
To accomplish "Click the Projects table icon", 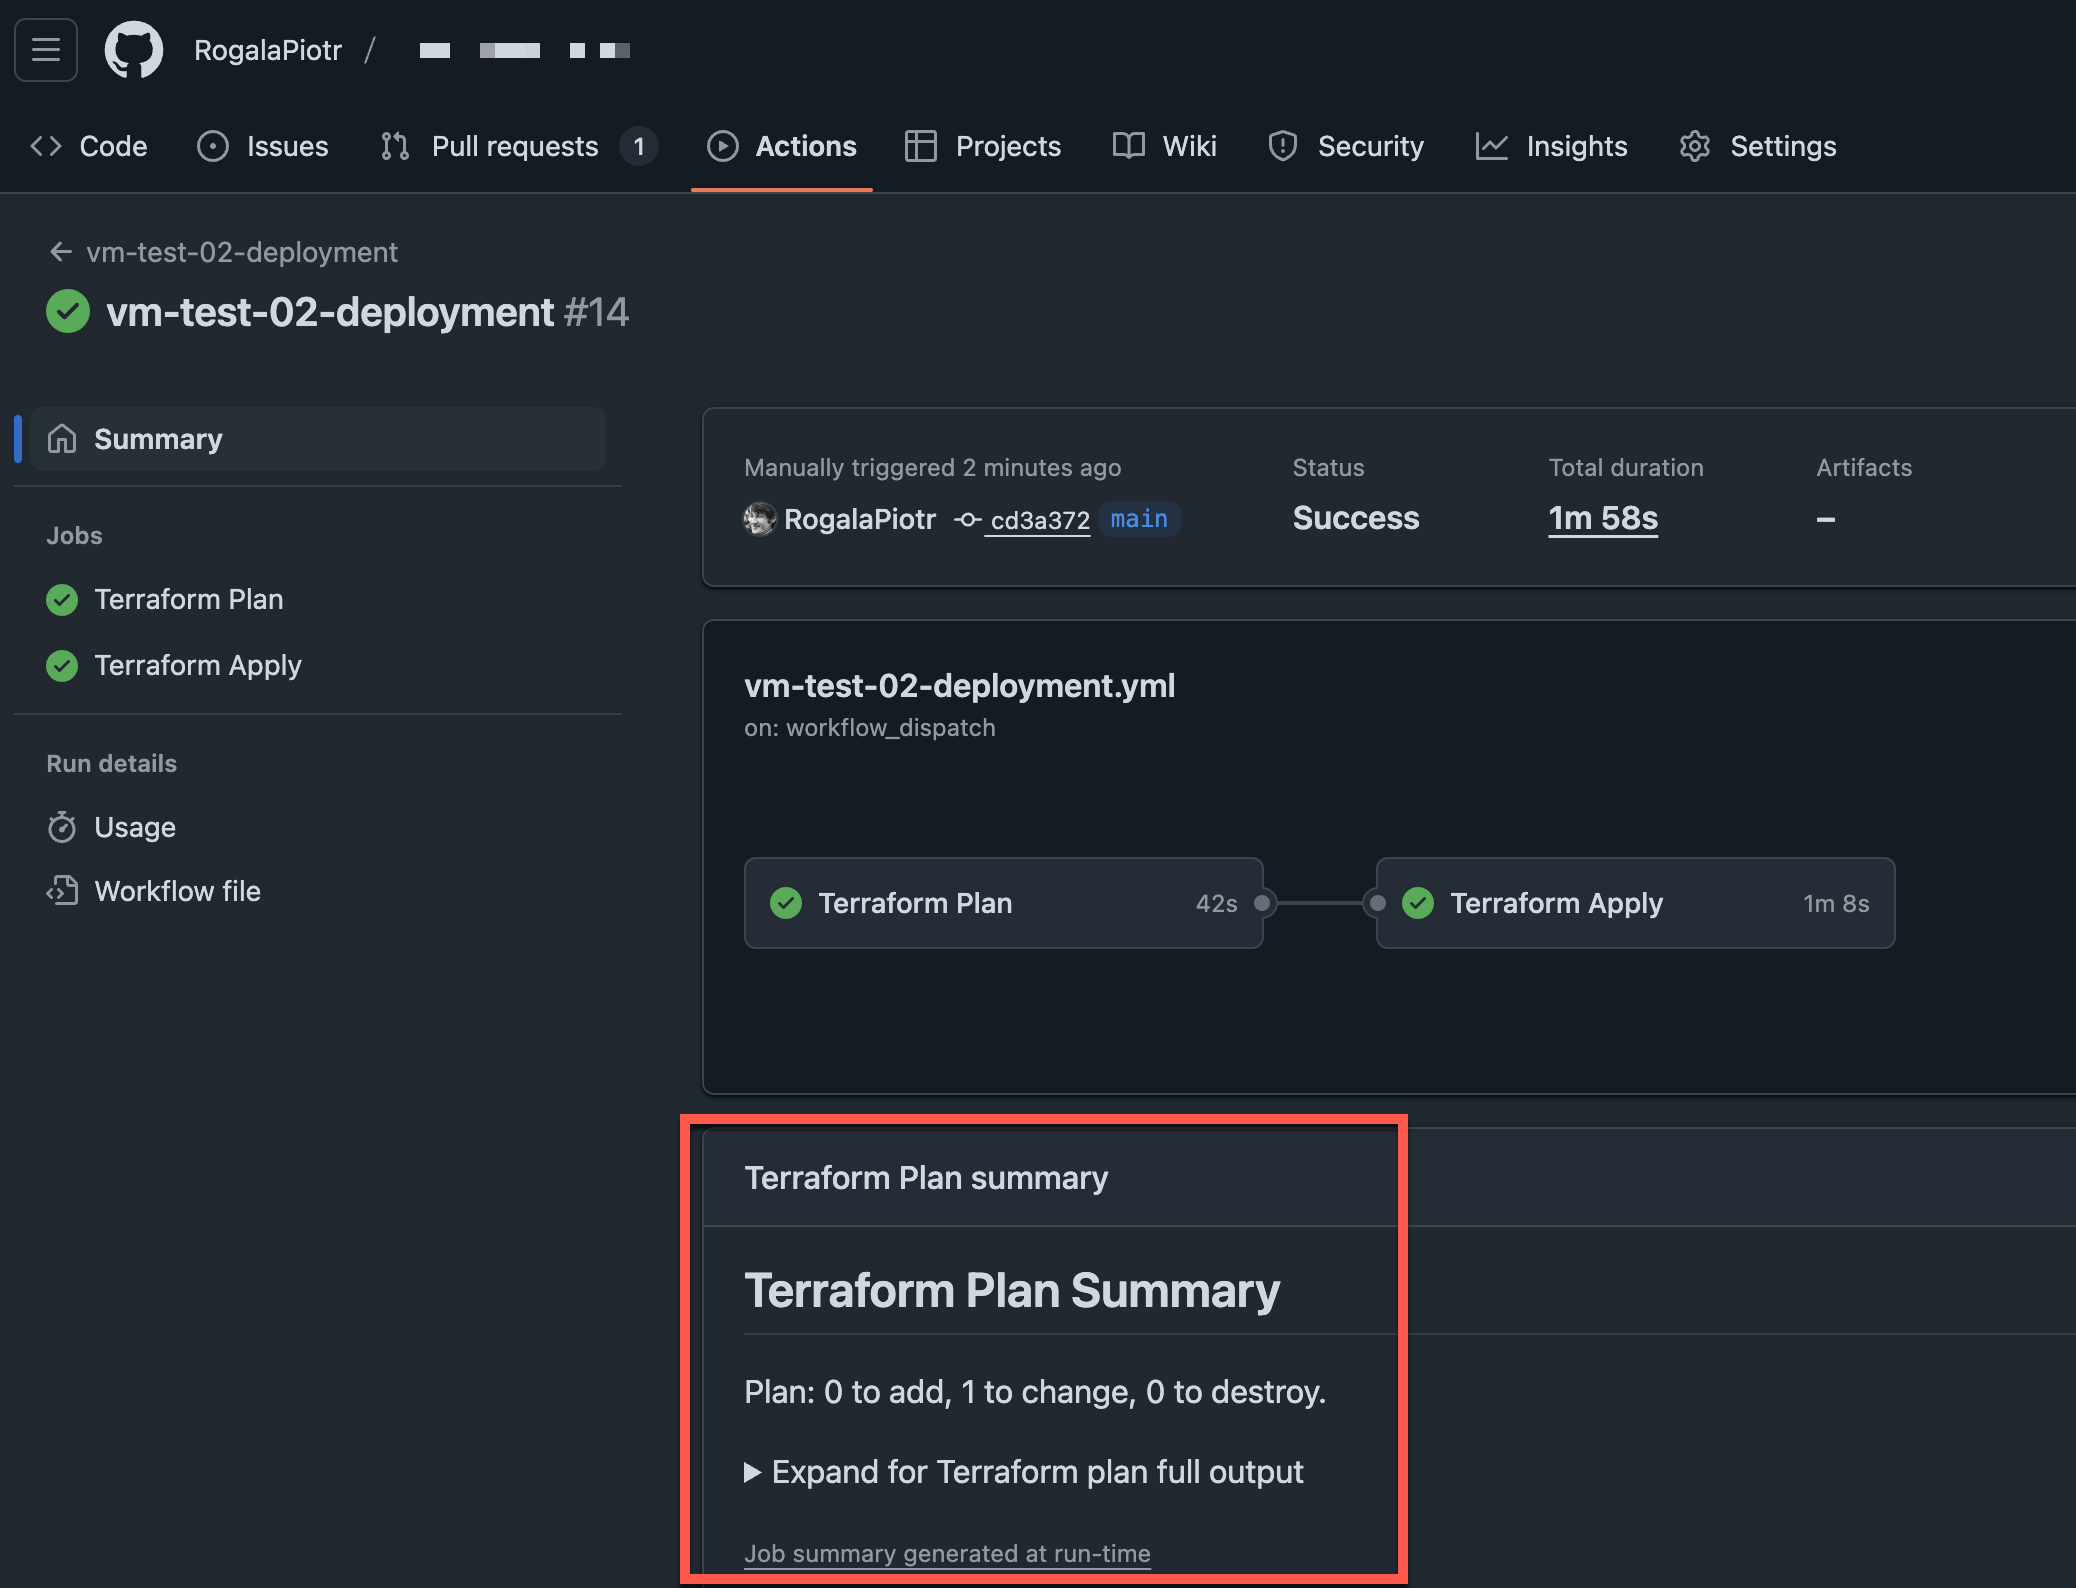I will coord(921,146).
